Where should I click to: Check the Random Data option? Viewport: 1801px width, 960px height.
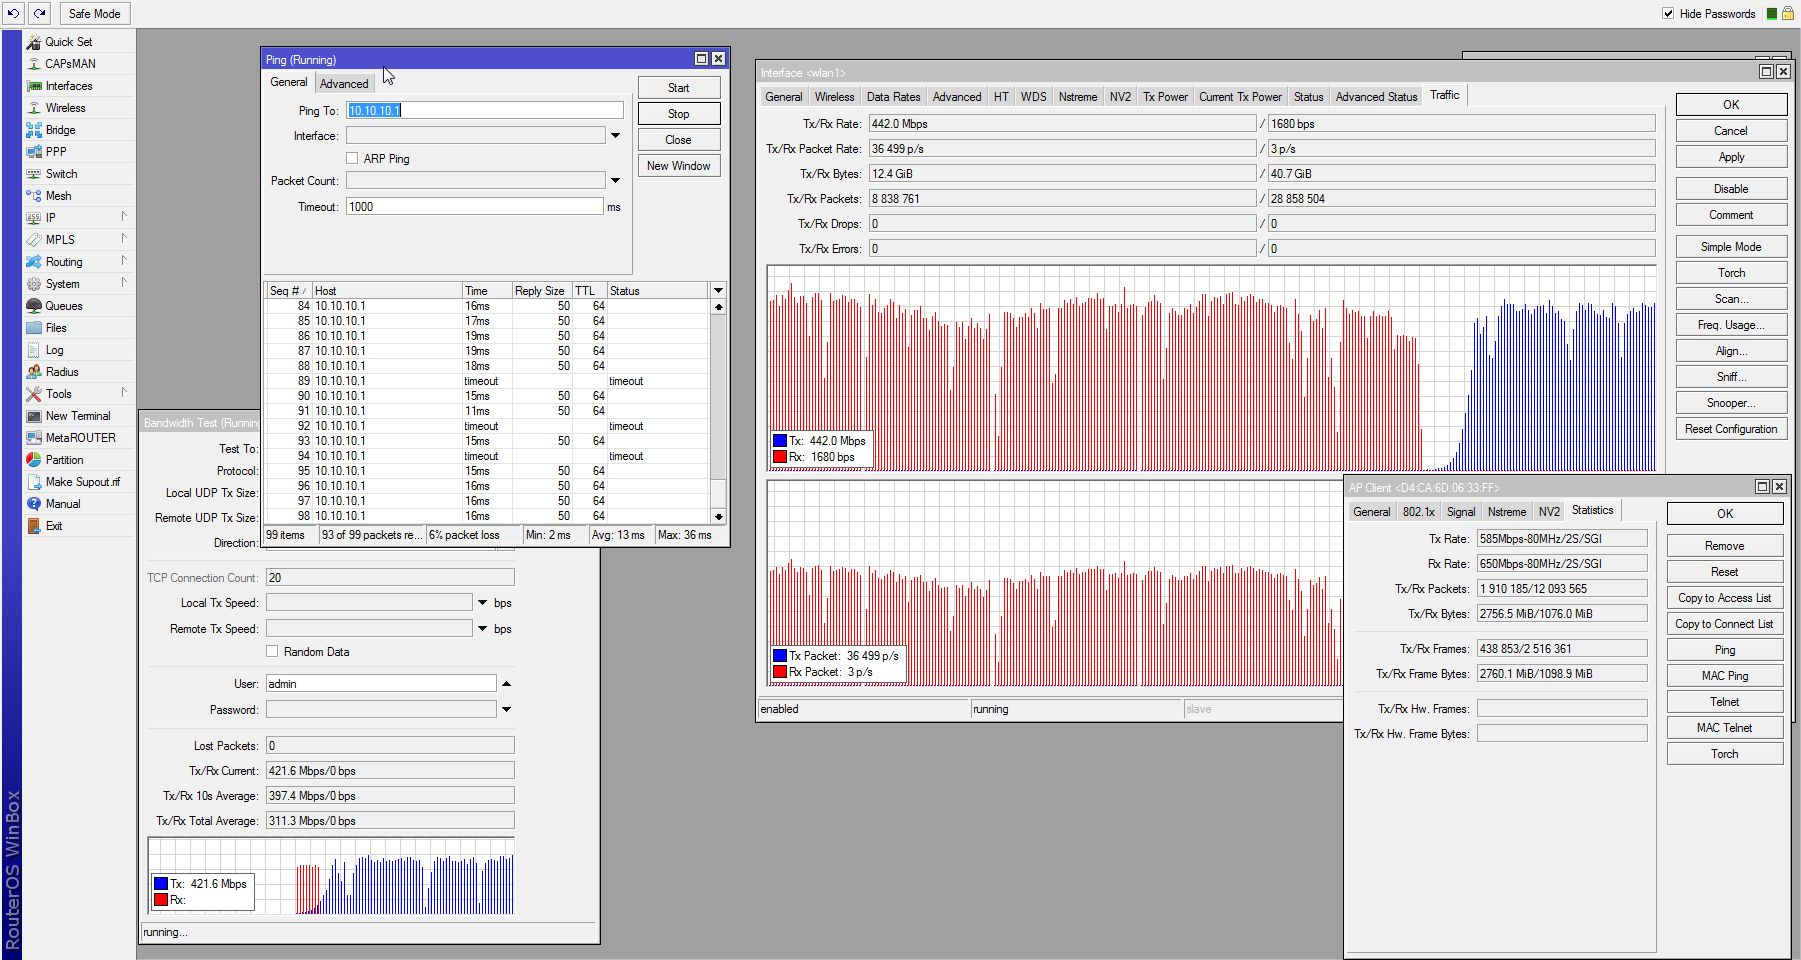coord(272,652)
